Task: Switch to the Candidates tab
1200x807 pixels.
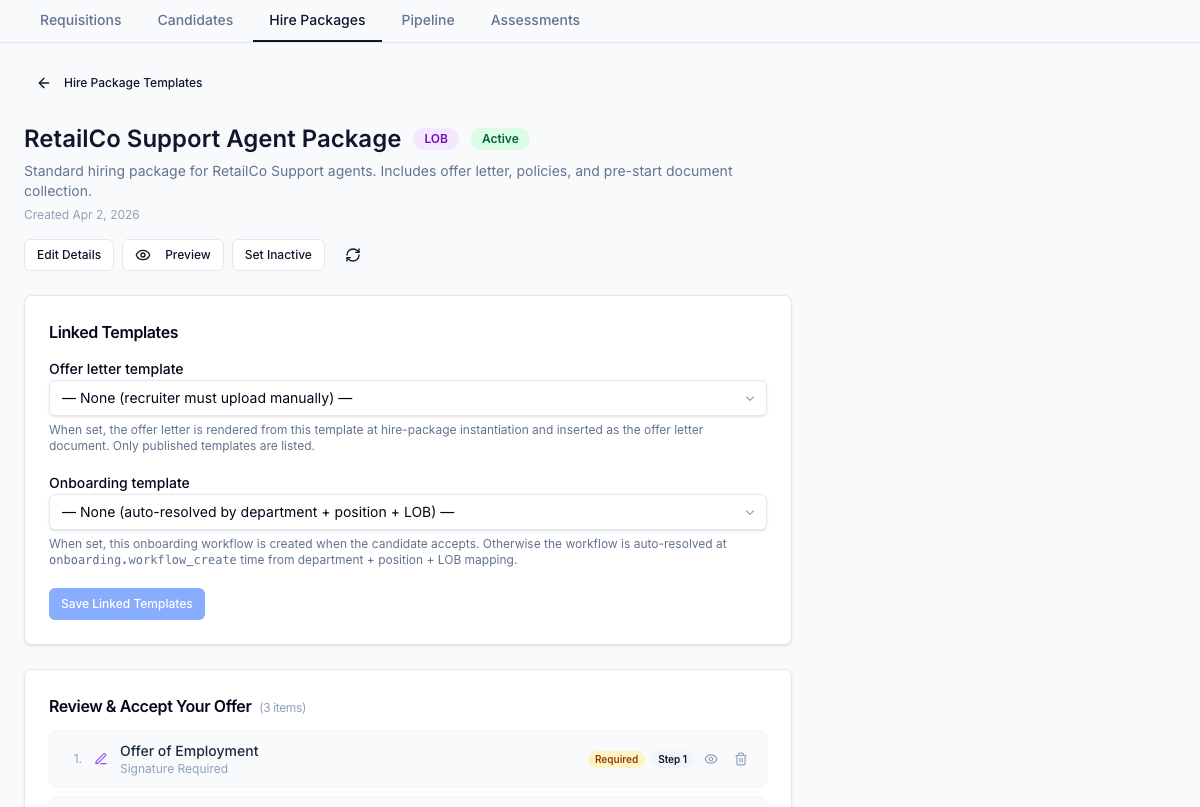Action: [x=195, y=20]
